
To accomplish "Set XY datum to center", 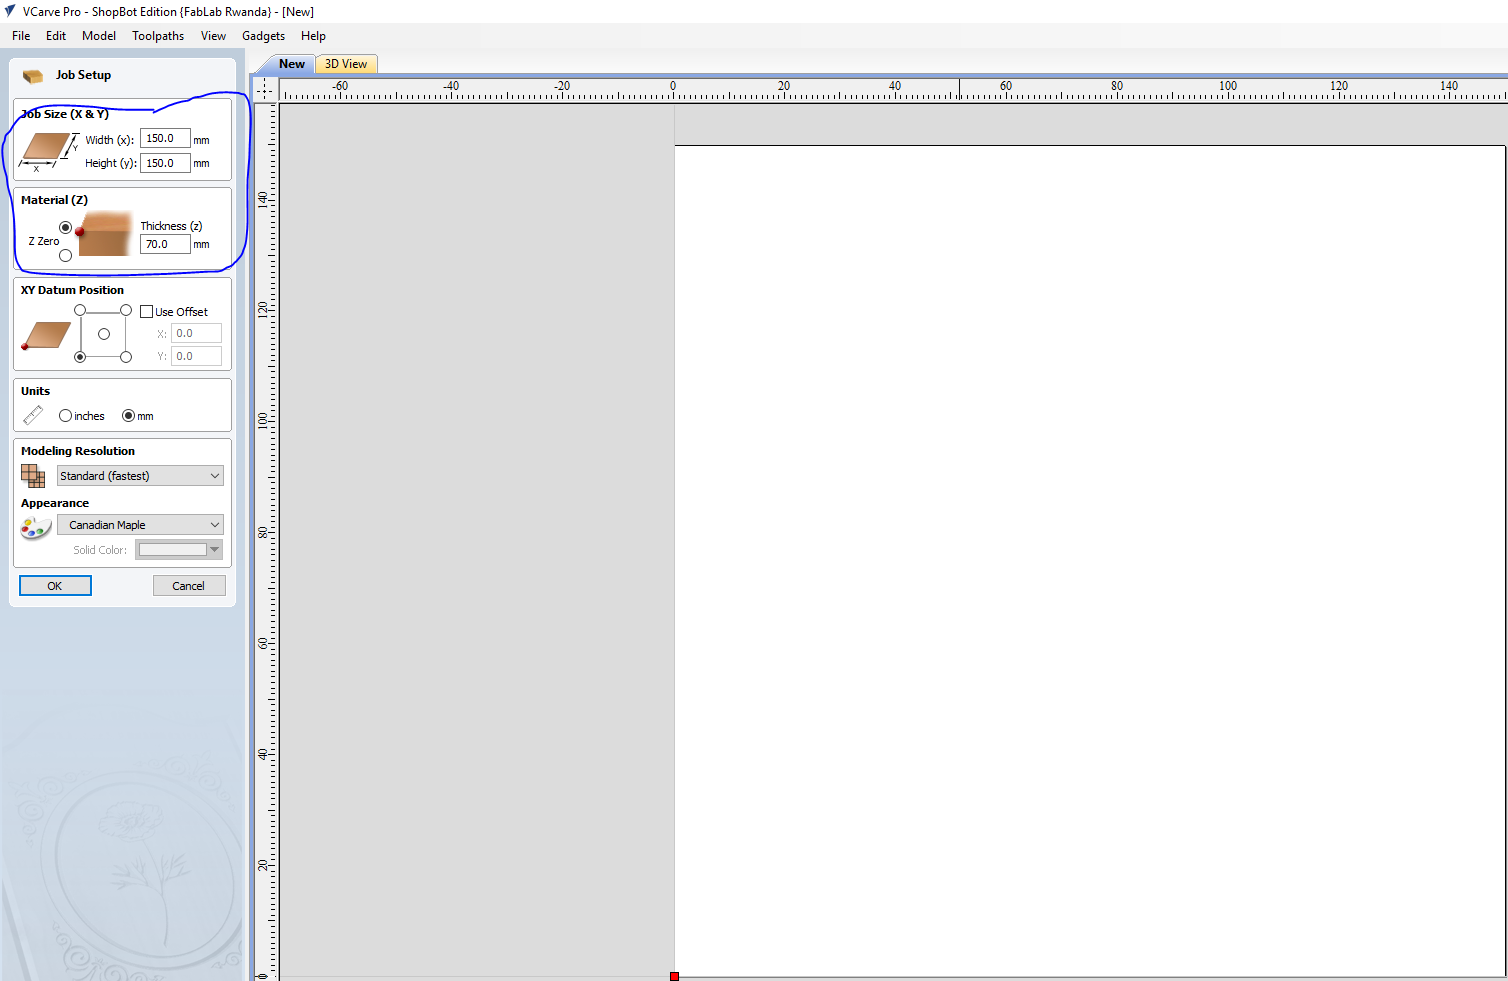I will pyautogui.click(x=103, y=334).
